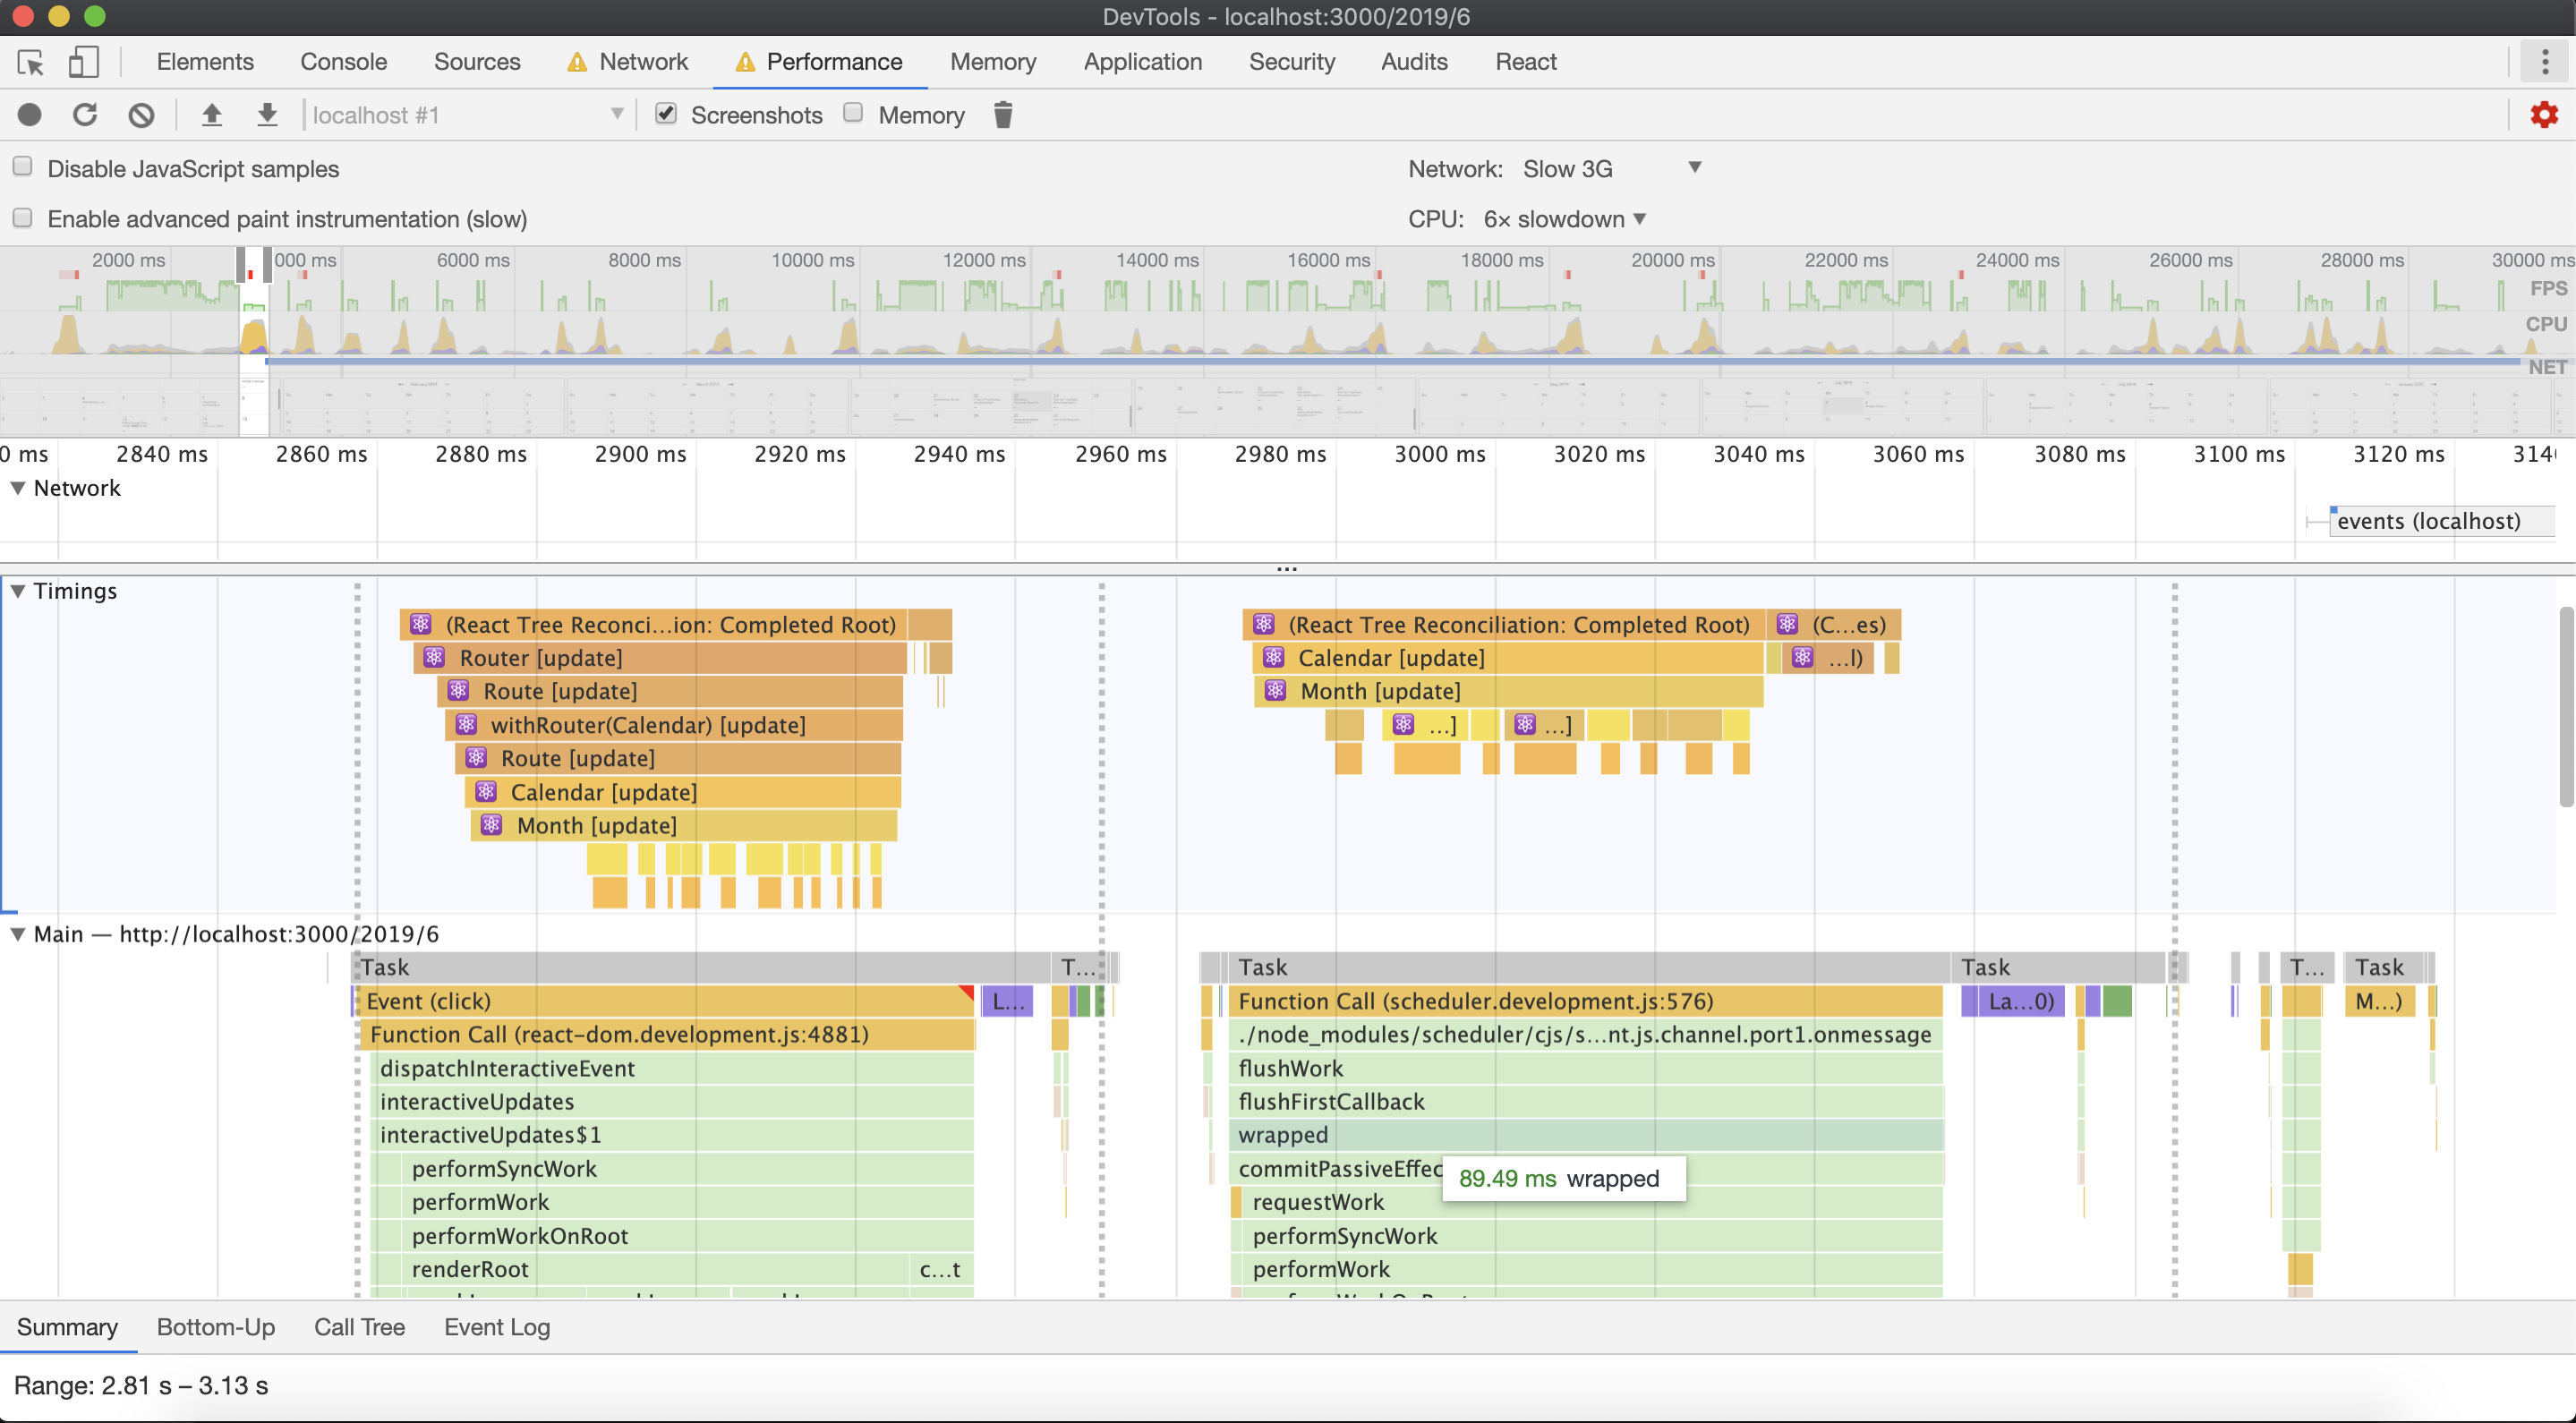
Task: Open capture settings red gear icon
Action: coord(2543,115)
